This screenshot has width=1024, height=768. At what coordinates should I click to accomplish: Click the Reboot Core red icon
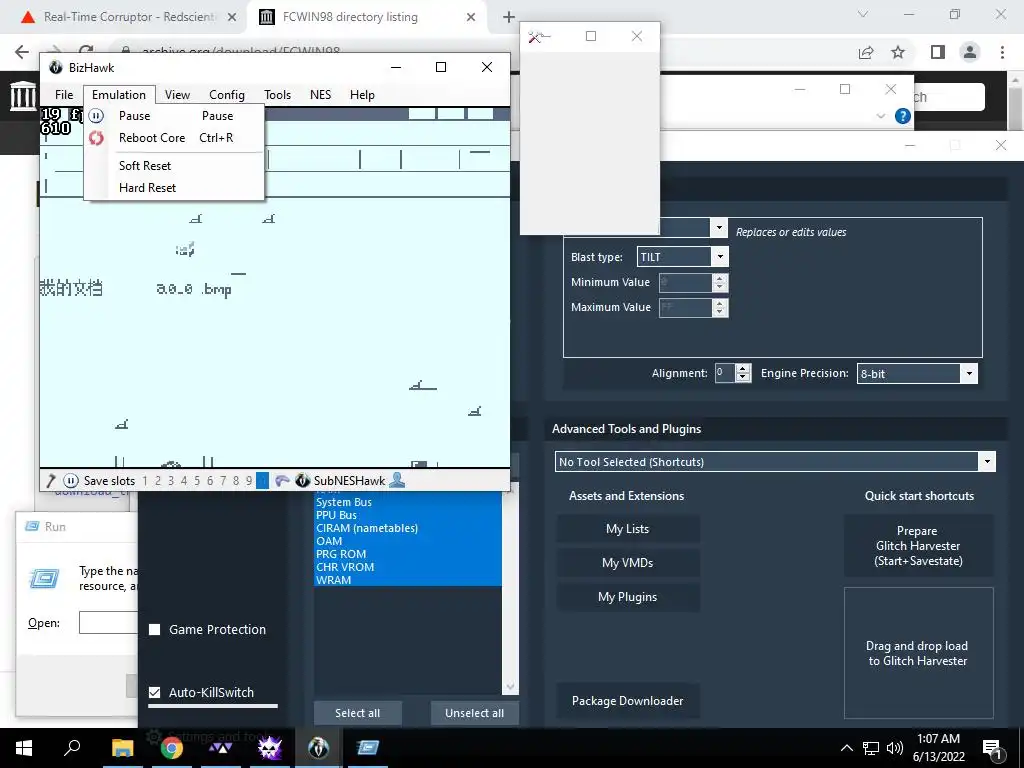tap(96, 138)
